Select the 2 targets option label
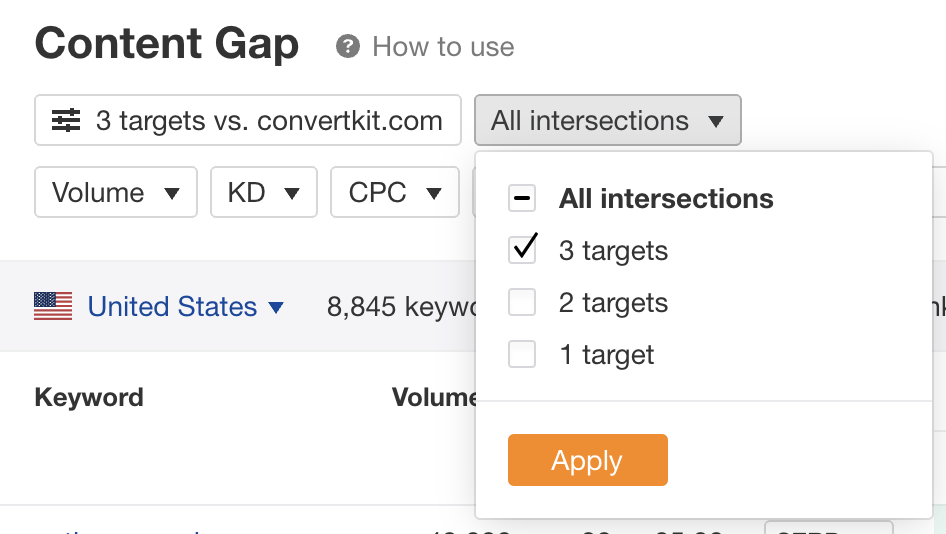 tap(613, 303)
